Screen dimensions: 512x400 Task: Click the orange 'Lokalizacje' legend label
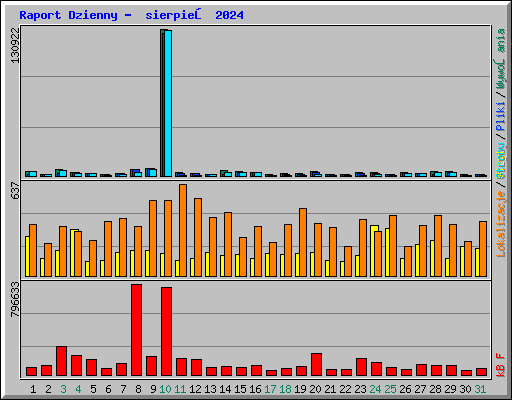(501, 223)
